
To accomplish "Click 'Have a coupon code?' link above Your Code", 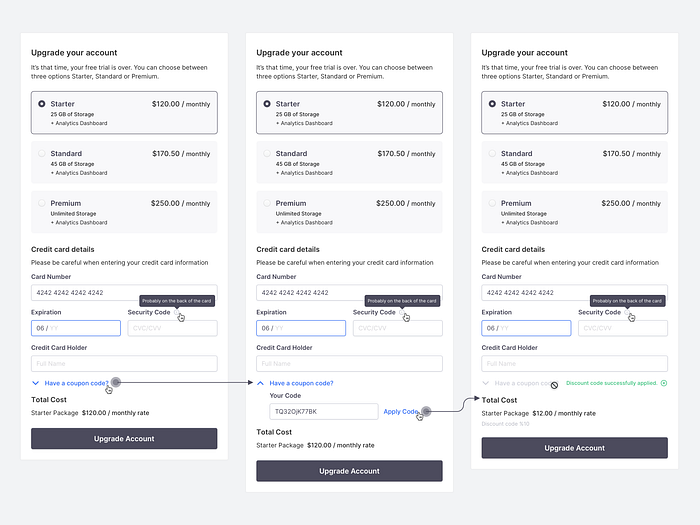I will [301, 383].
